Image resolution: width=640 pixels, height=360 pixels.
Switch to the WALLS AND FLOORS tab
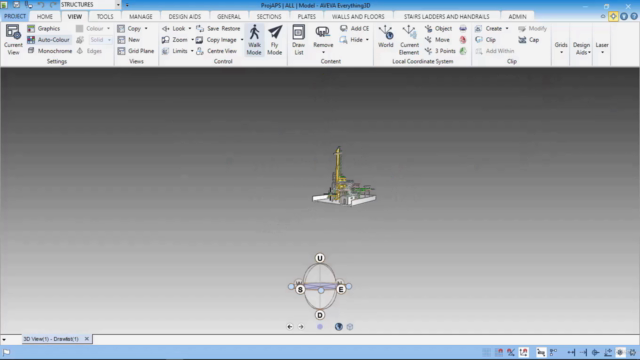(x=358, y=16)
